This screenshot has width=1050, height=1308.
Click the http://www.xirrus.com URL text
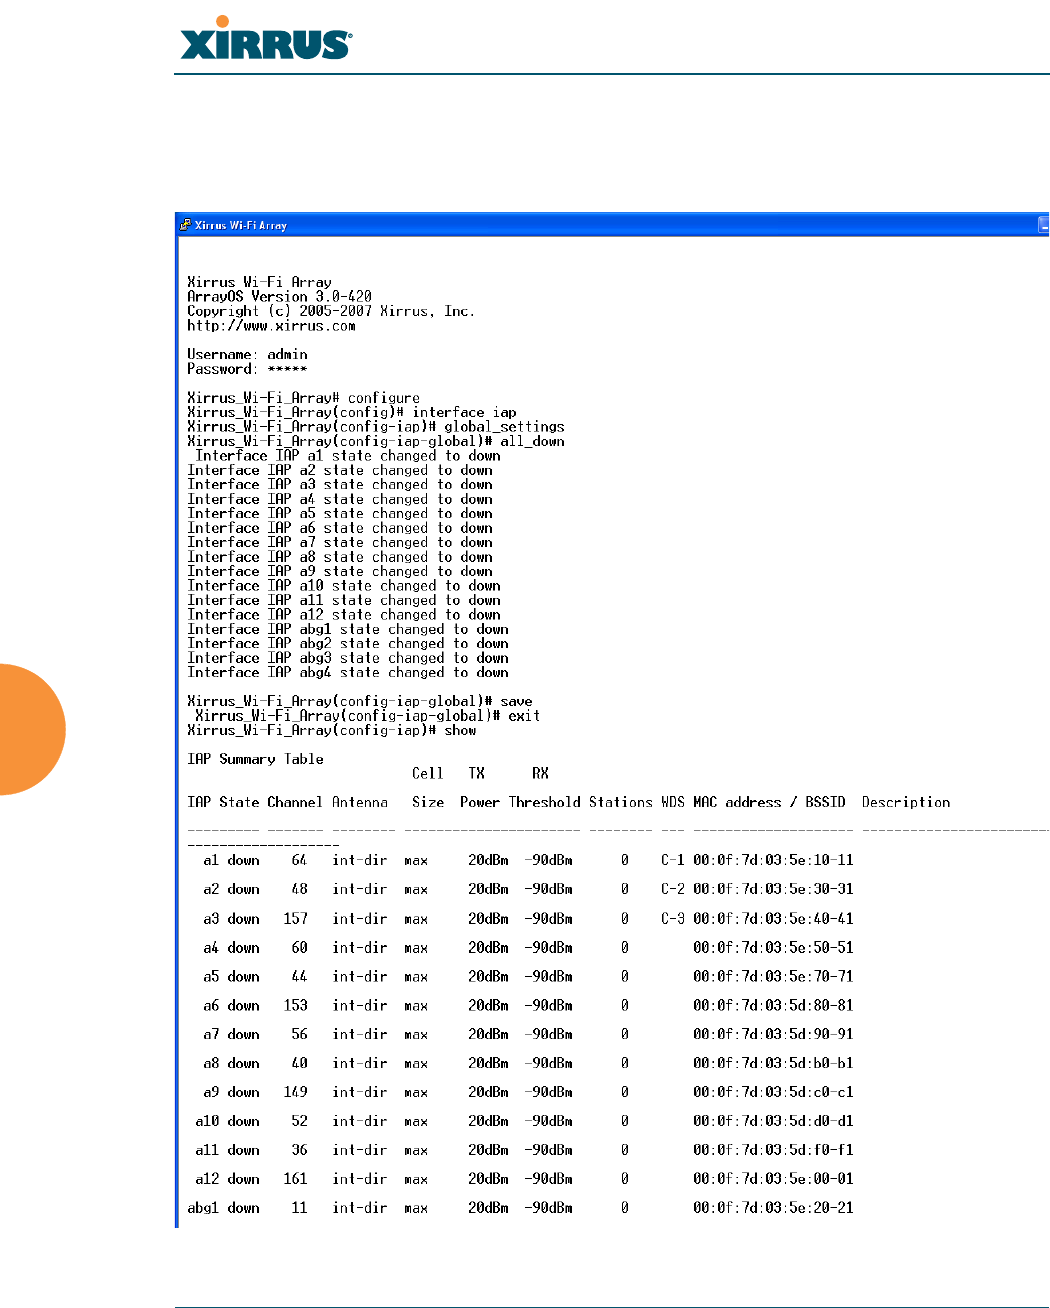pyautogui.click(x=271, y=326)
